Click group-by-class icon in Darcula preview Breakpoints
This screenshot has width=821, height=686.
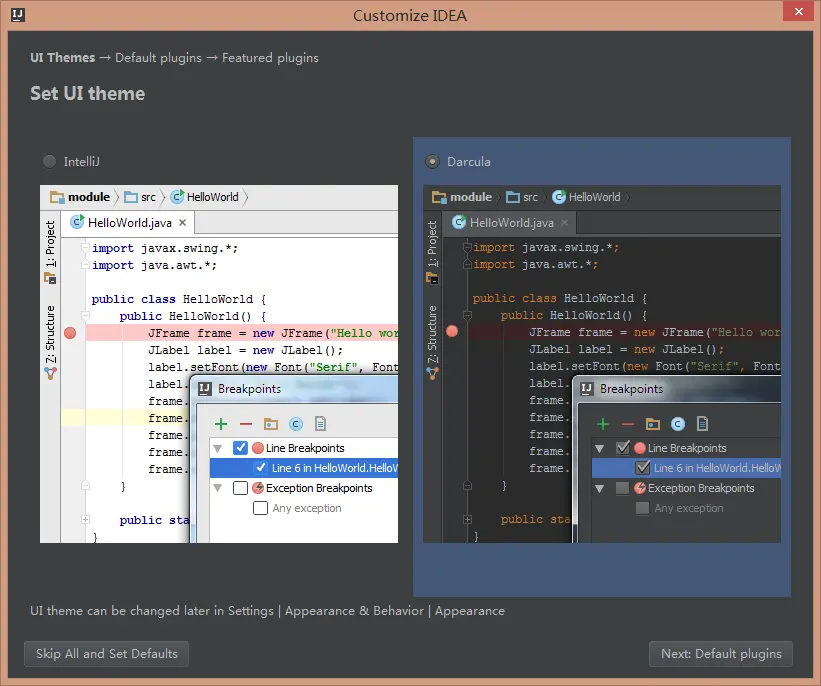(678, 424)
